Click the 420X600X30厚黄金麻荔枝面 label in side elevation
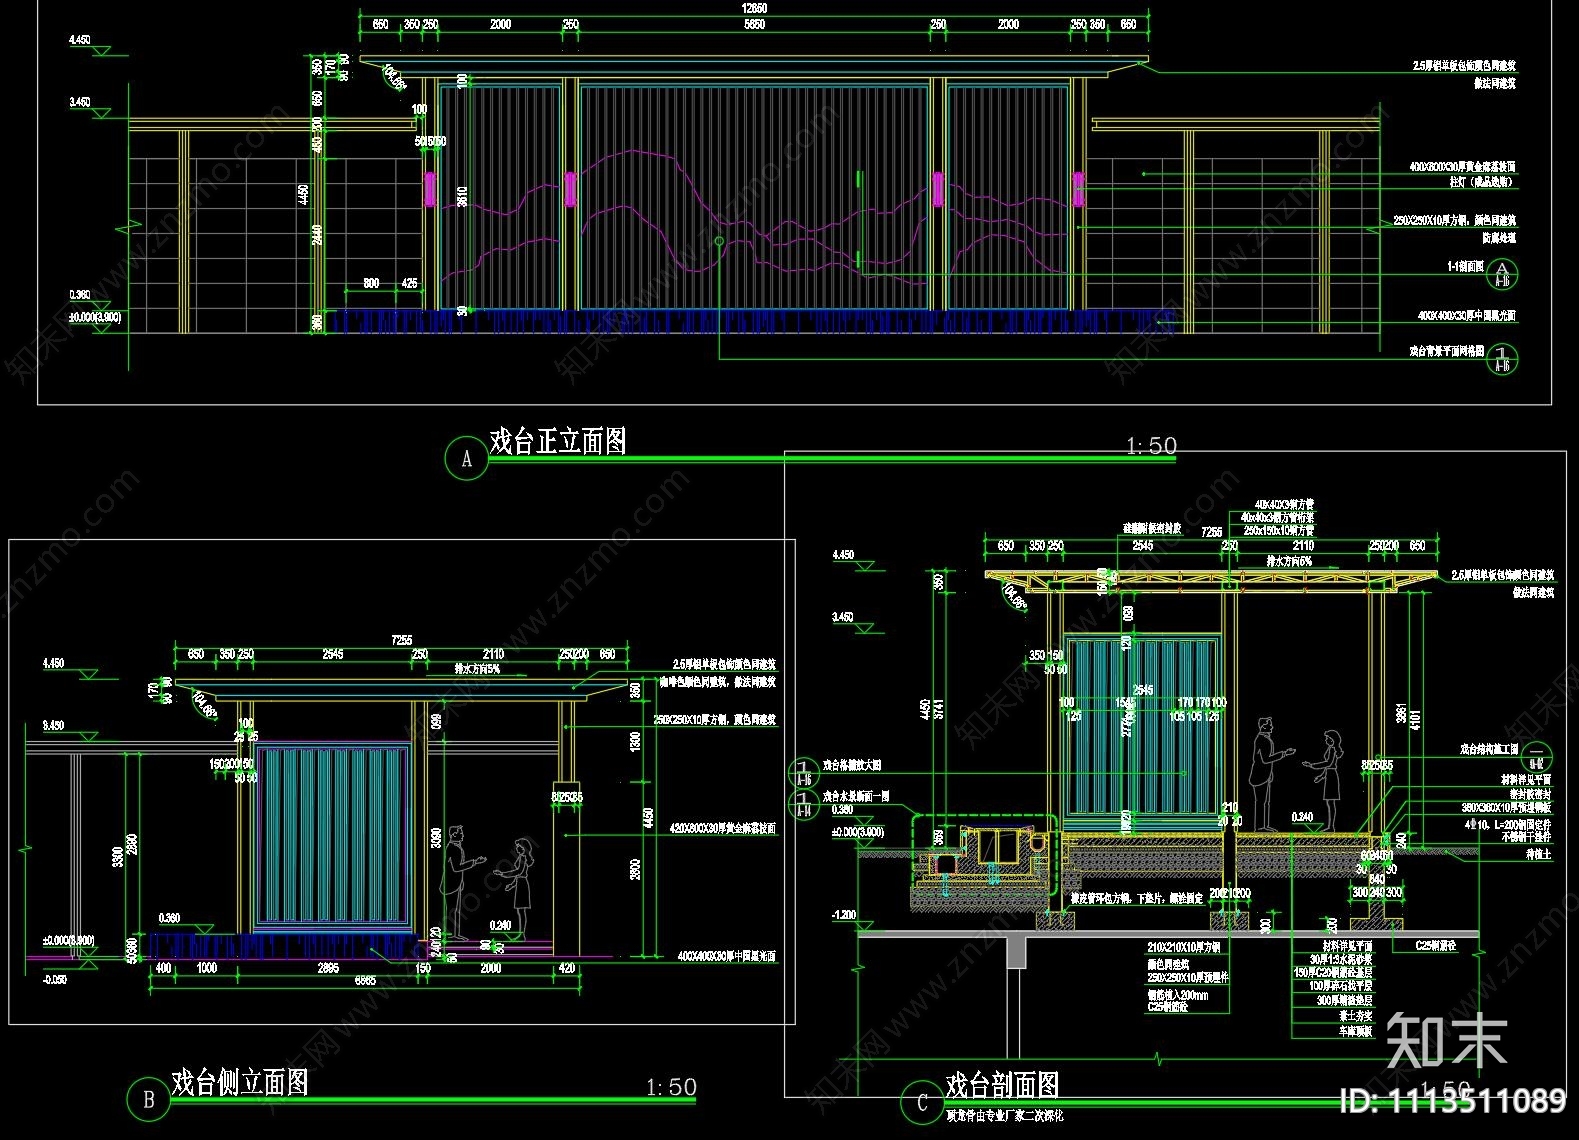Viewport: 1579px width, 1140px height. coord(725,829)
